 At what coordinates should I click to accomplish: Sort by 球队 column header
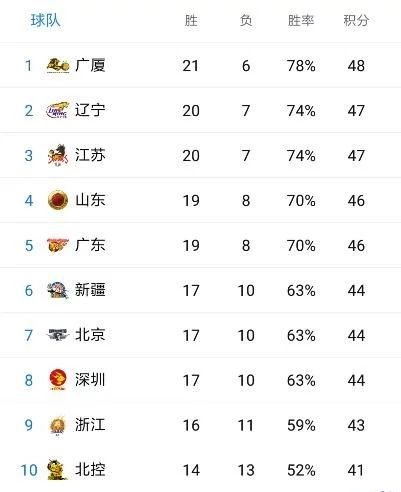click(45, 20)
